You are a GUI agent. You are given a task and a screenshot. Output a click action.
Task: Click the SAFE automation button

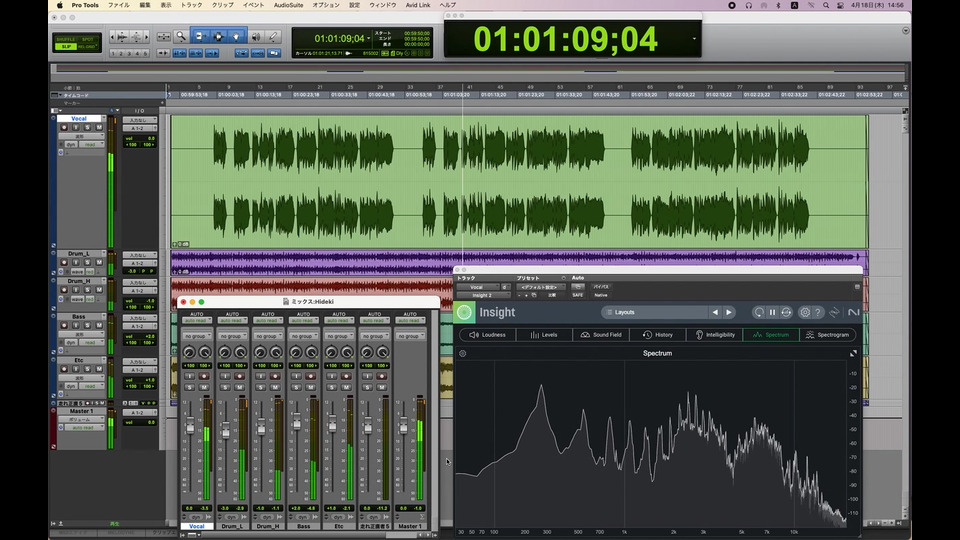[x=577, y=295]
